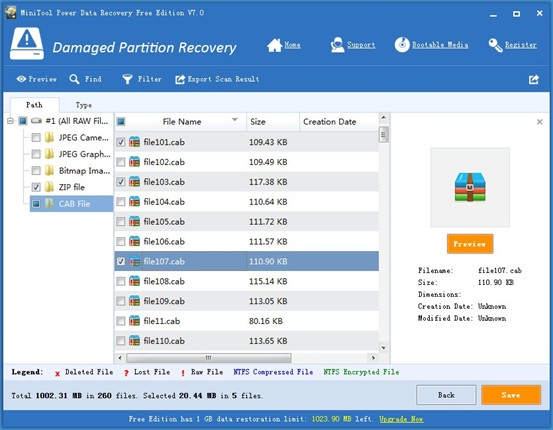Open the Register link
The height and width of the screenshot is (430, 553).
click(521, 45)
